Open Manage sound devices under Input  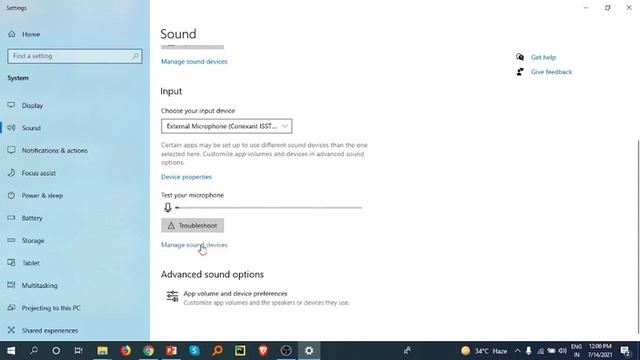pos(194,245)
